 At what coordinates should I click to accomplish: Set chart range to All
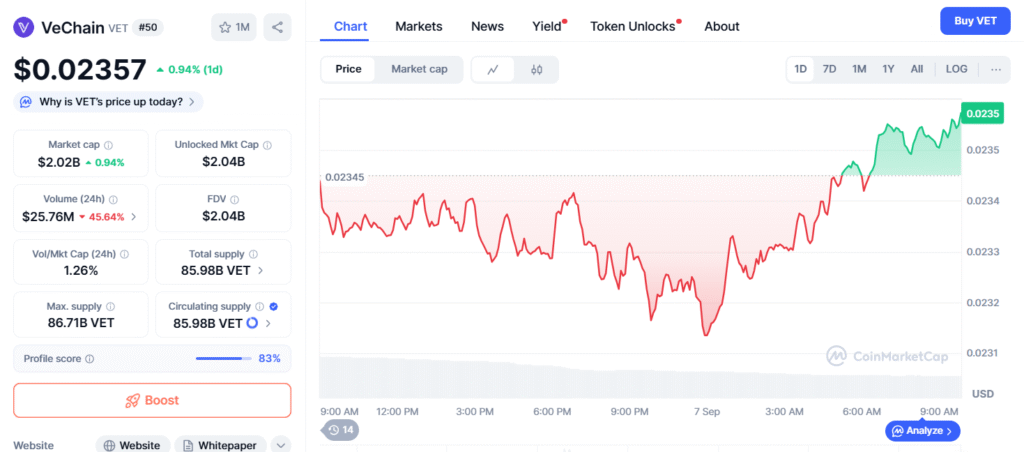click(x=917, y=69)
